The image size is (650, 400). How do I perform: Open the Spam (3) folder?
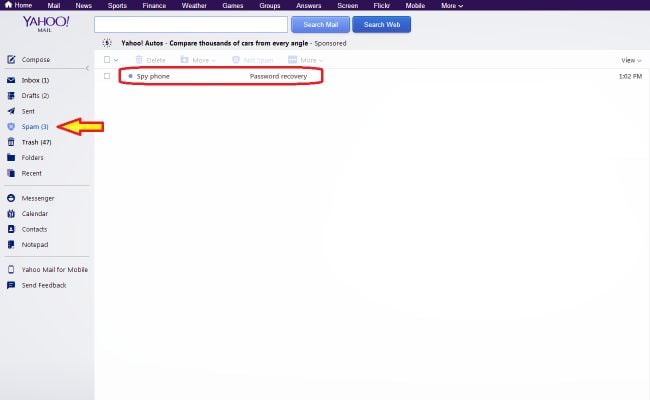[35, 127]
